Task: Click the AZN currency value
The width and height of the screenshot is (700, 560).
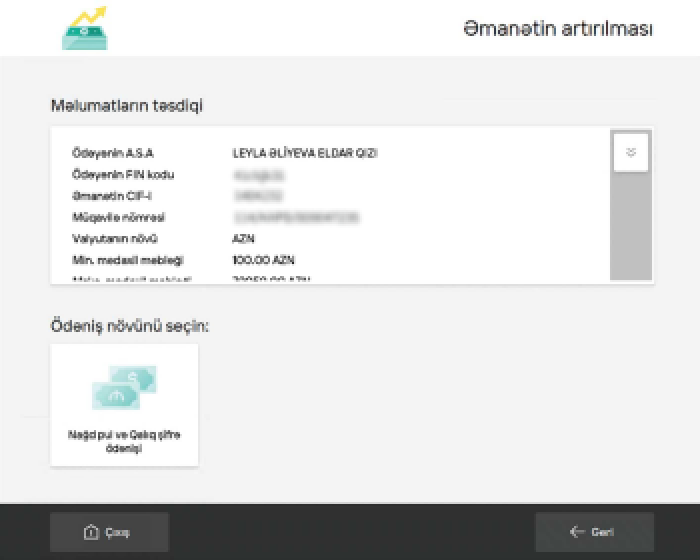Action: (x=243, y=239)
